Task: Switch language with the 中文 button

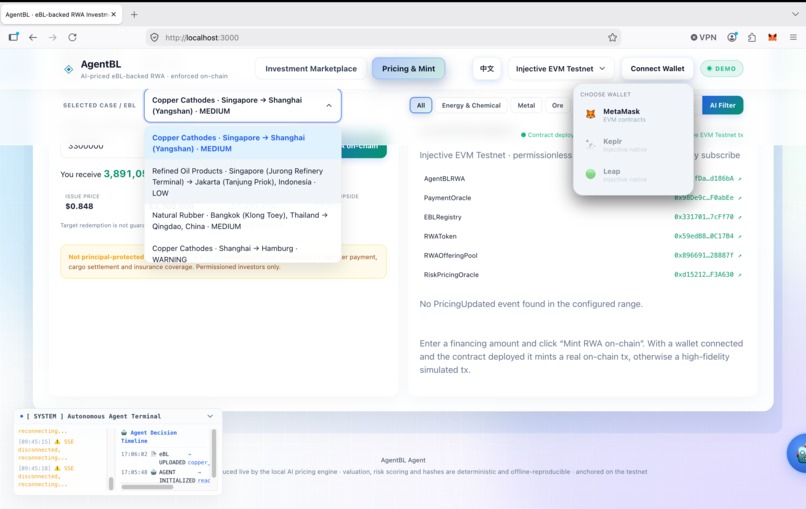Action: (486, 68)
